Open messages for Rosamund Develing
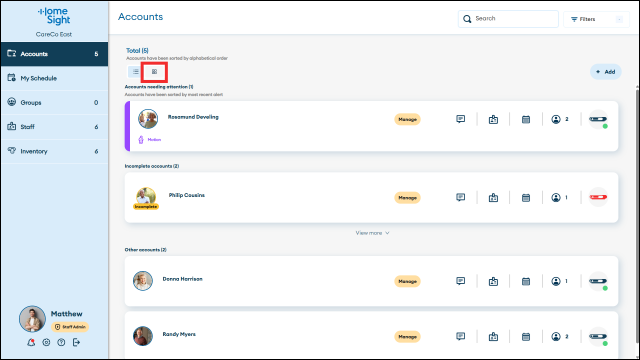Screen dimensions: 640x360 [460, 119]
